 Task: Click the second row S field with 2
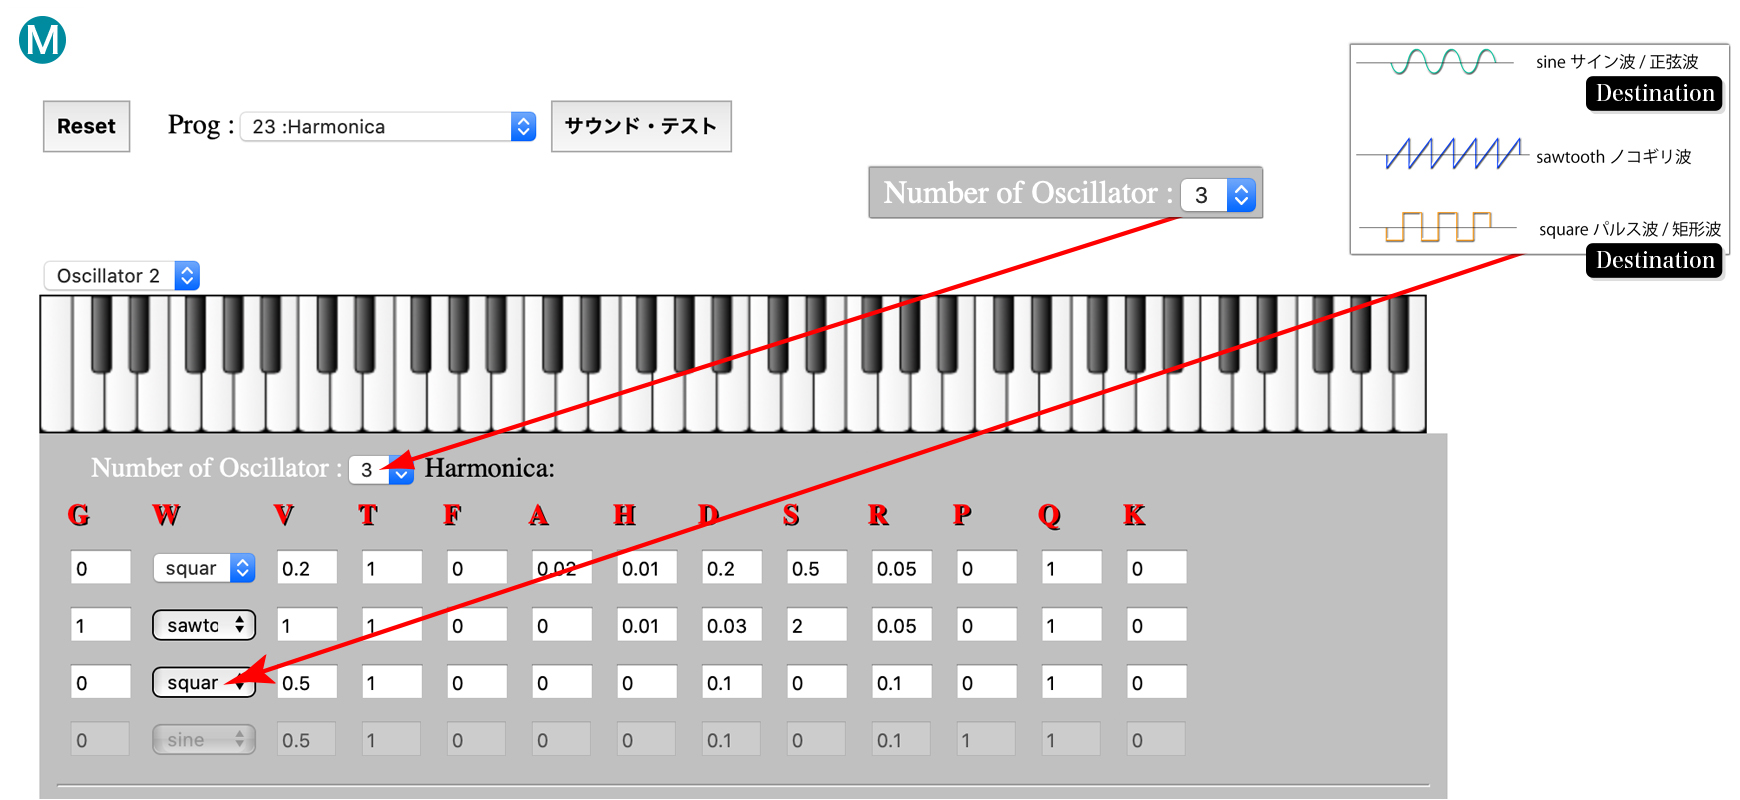click(816, 625)
